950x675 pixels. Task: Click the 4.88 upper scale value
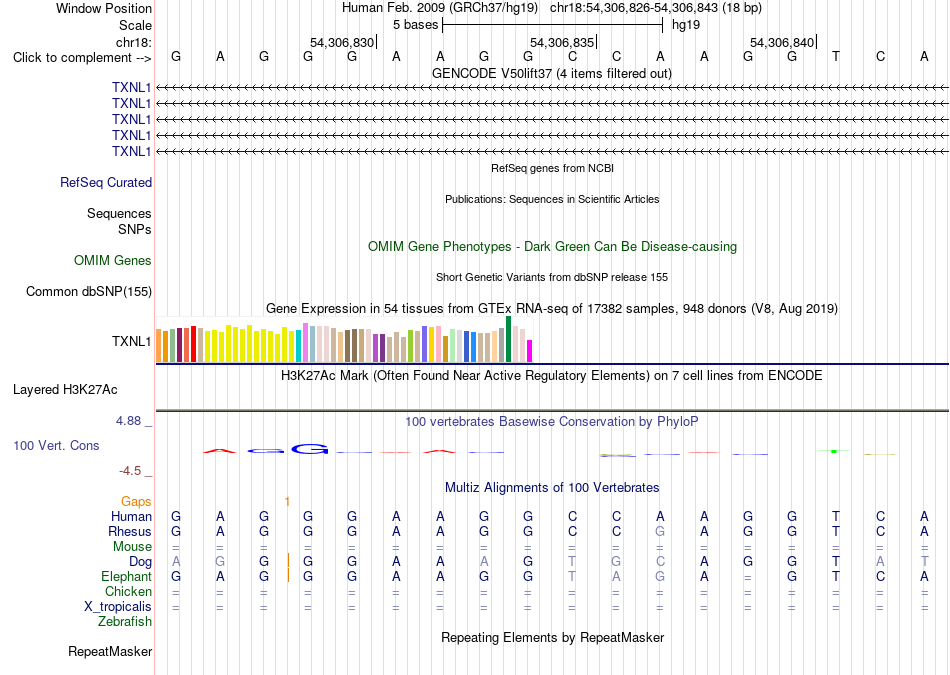[x=128, y=421]
